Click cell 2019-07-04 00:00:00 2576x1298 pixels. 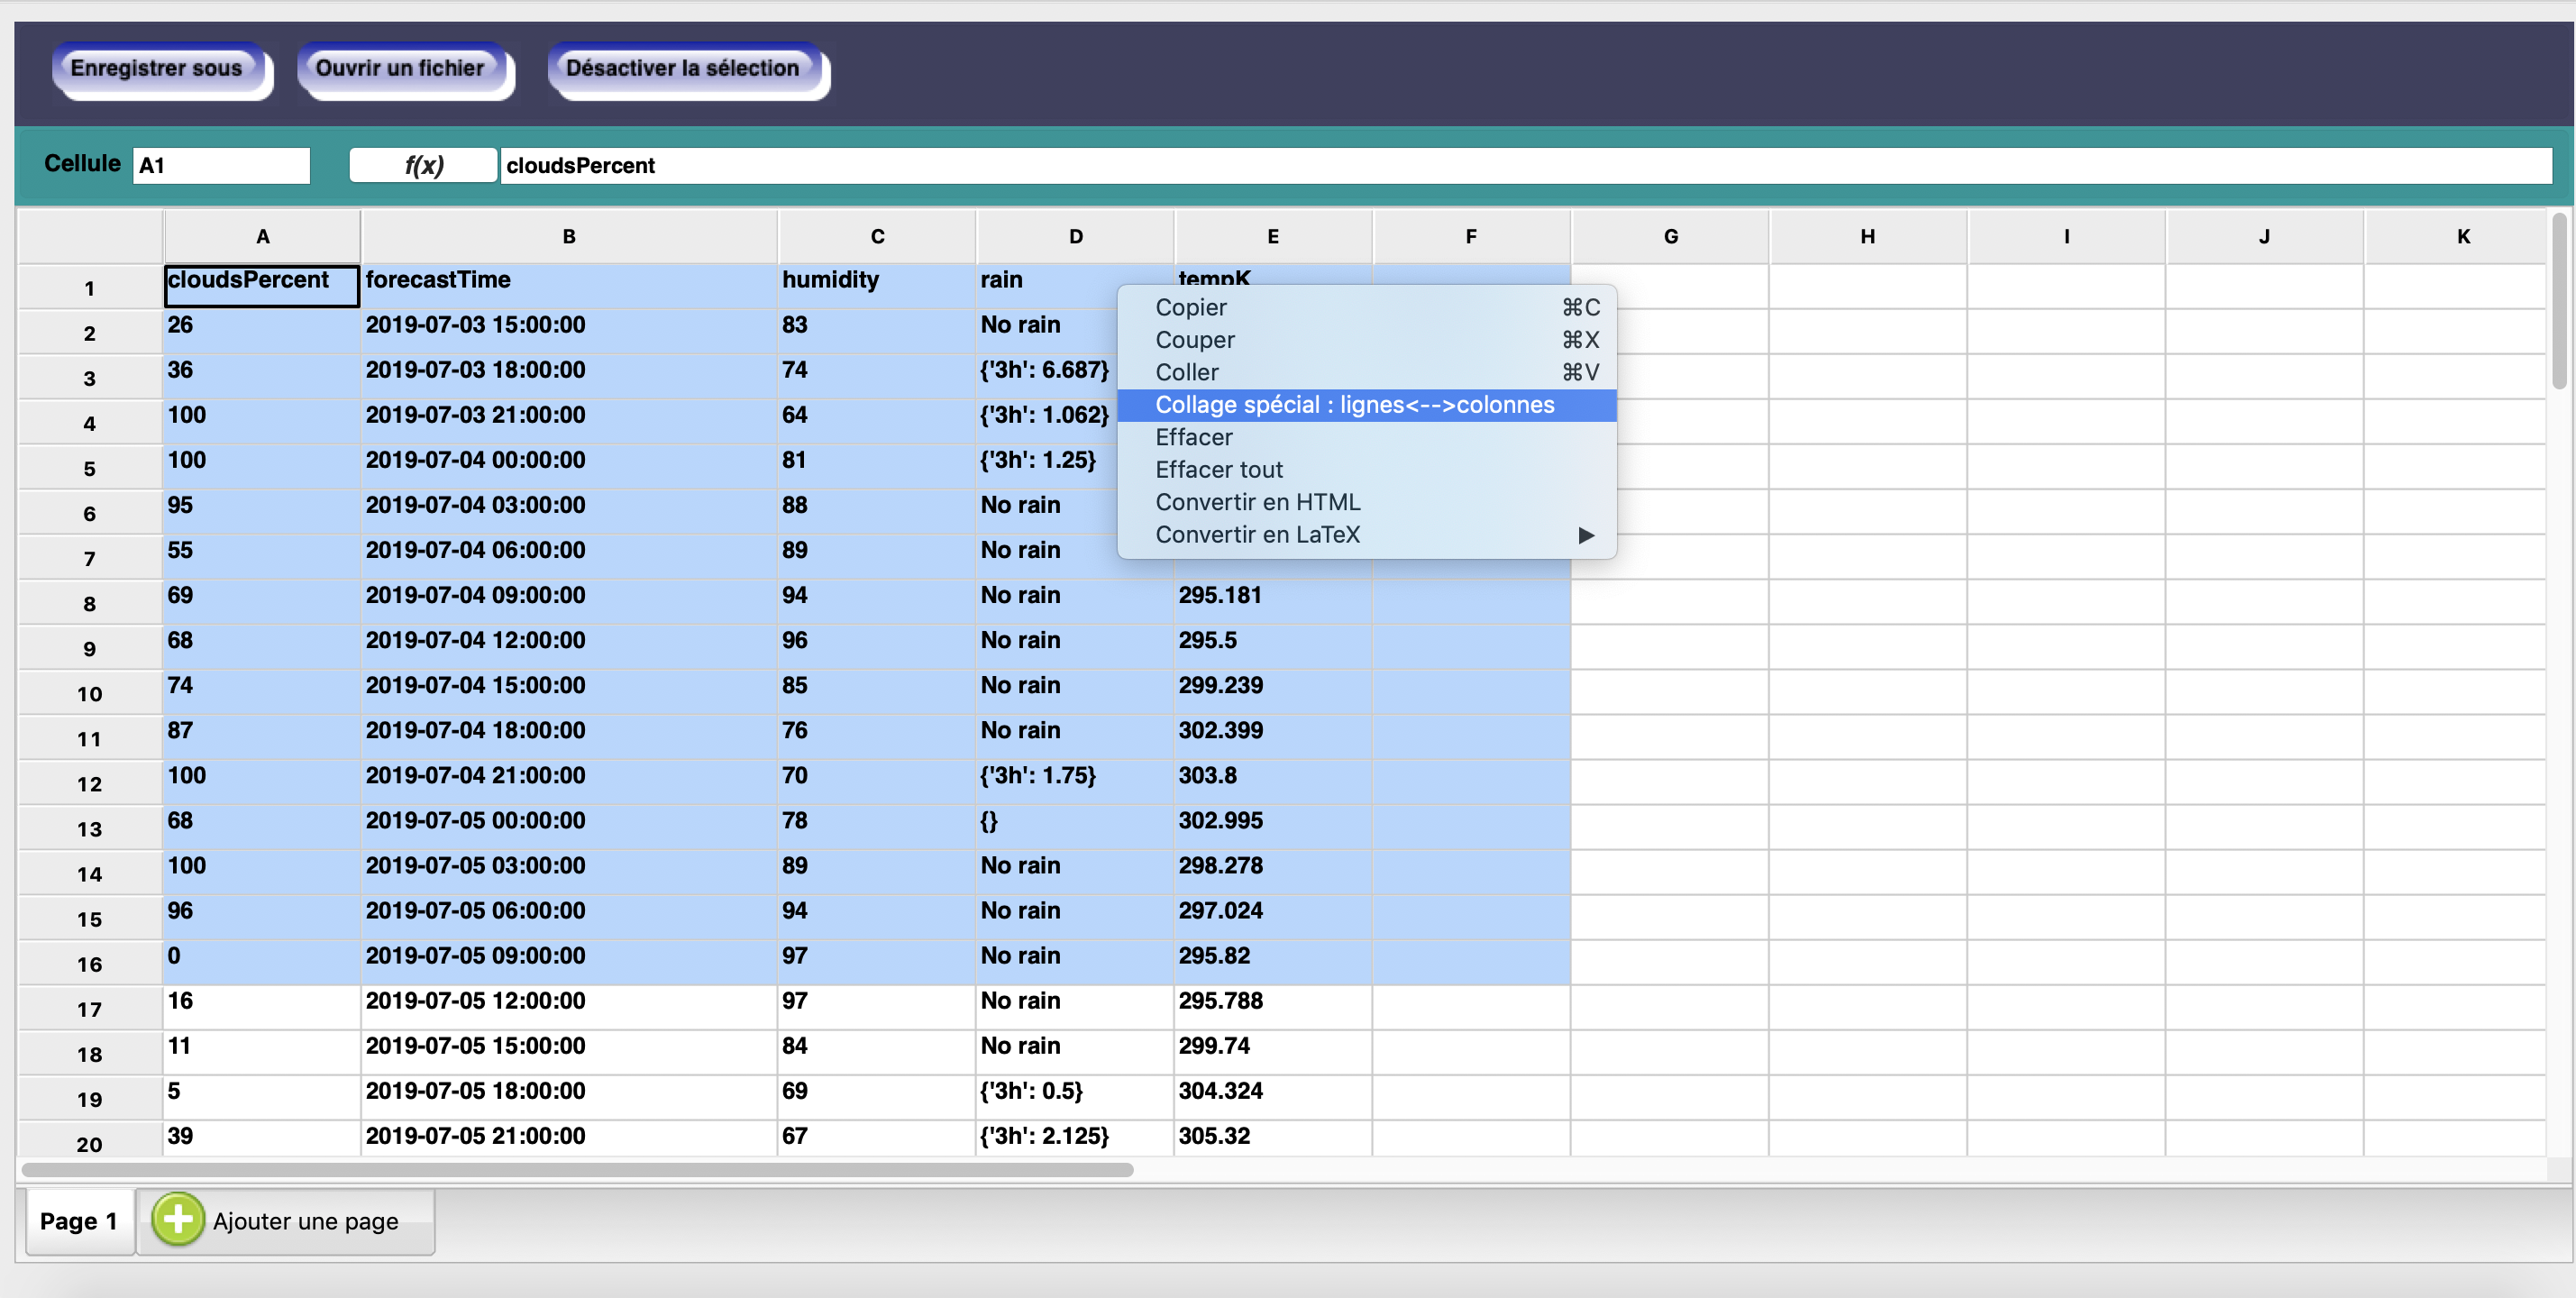point(569,466)
